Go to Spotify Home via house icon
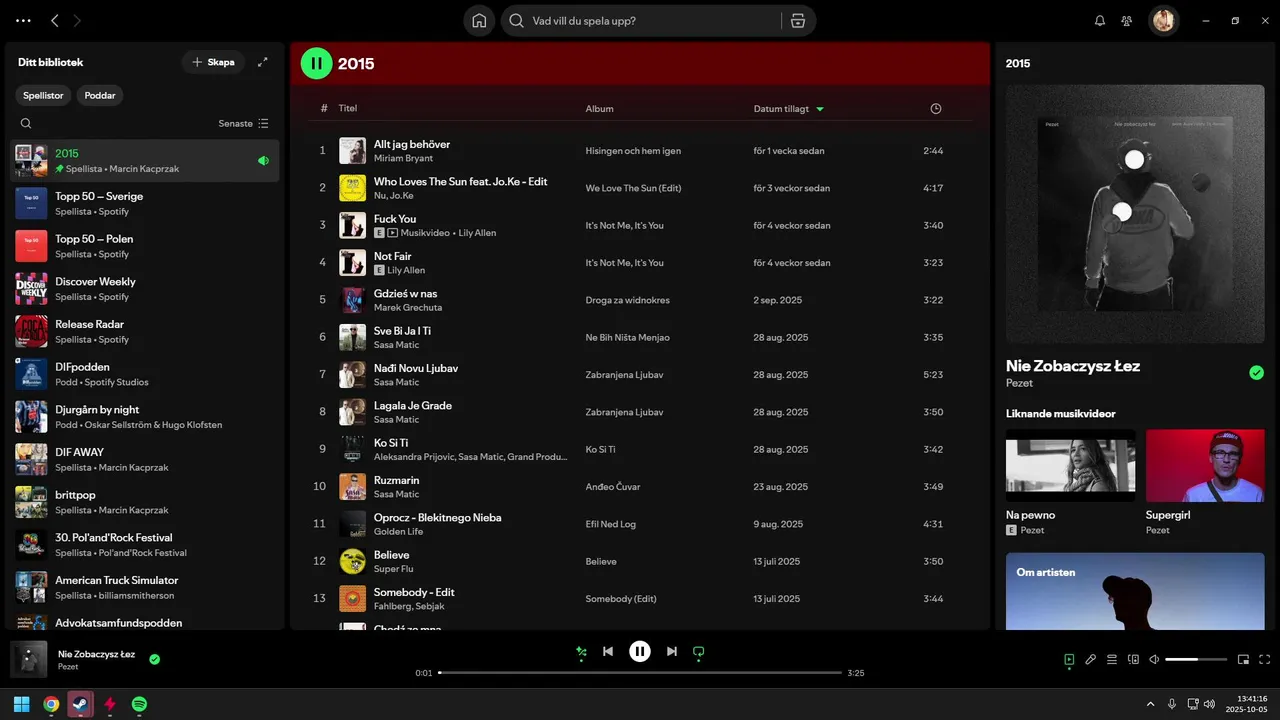Viewport: 1280px width, 720px height. coord(479,20)
